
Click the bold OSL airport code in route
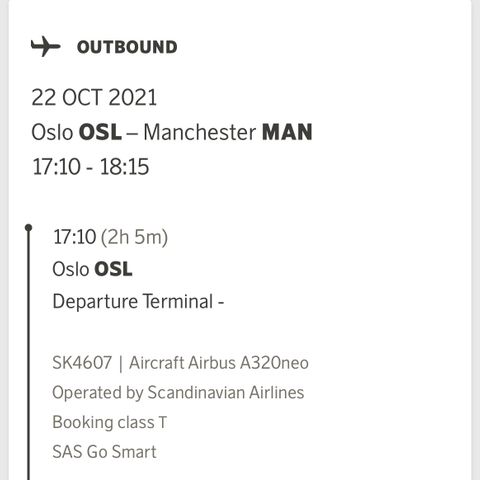click(x=100, y=132)
